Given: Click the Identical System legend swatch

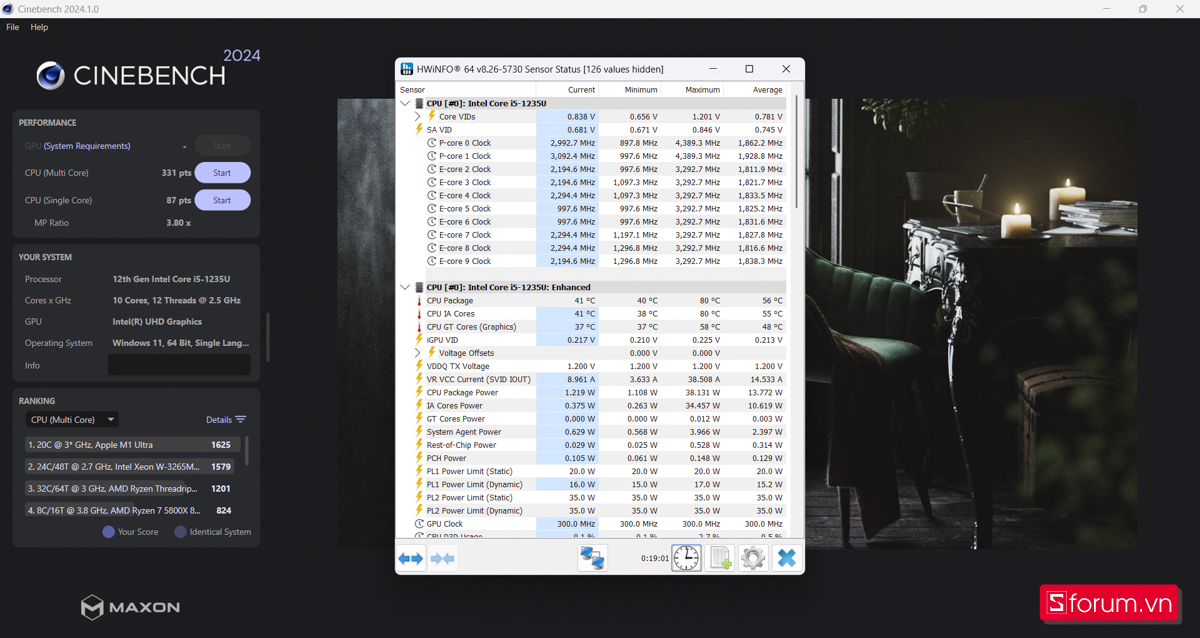Looking at the screenshot, I should click(181, 532).
